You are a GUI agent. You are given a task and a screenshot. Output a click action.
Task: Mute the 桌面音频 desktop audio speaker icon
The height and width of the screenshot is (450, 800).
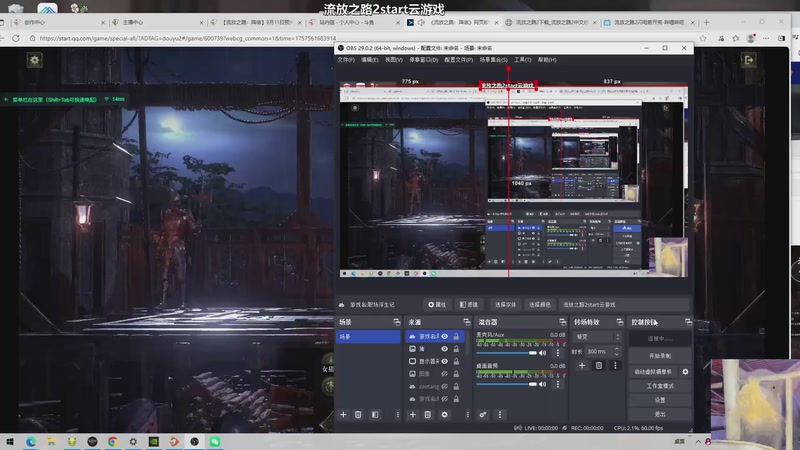coord(542,384)
